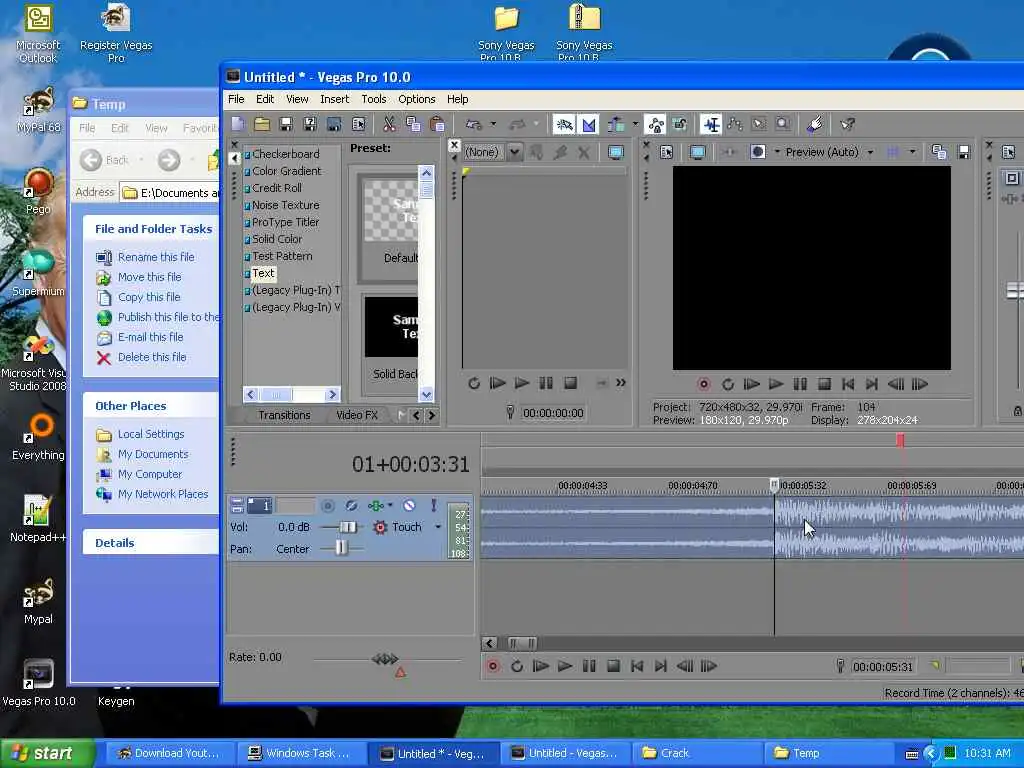Toggle Auto Ripple button
This screenshot has height=768, width=1024.
click(x=616, y=124)
